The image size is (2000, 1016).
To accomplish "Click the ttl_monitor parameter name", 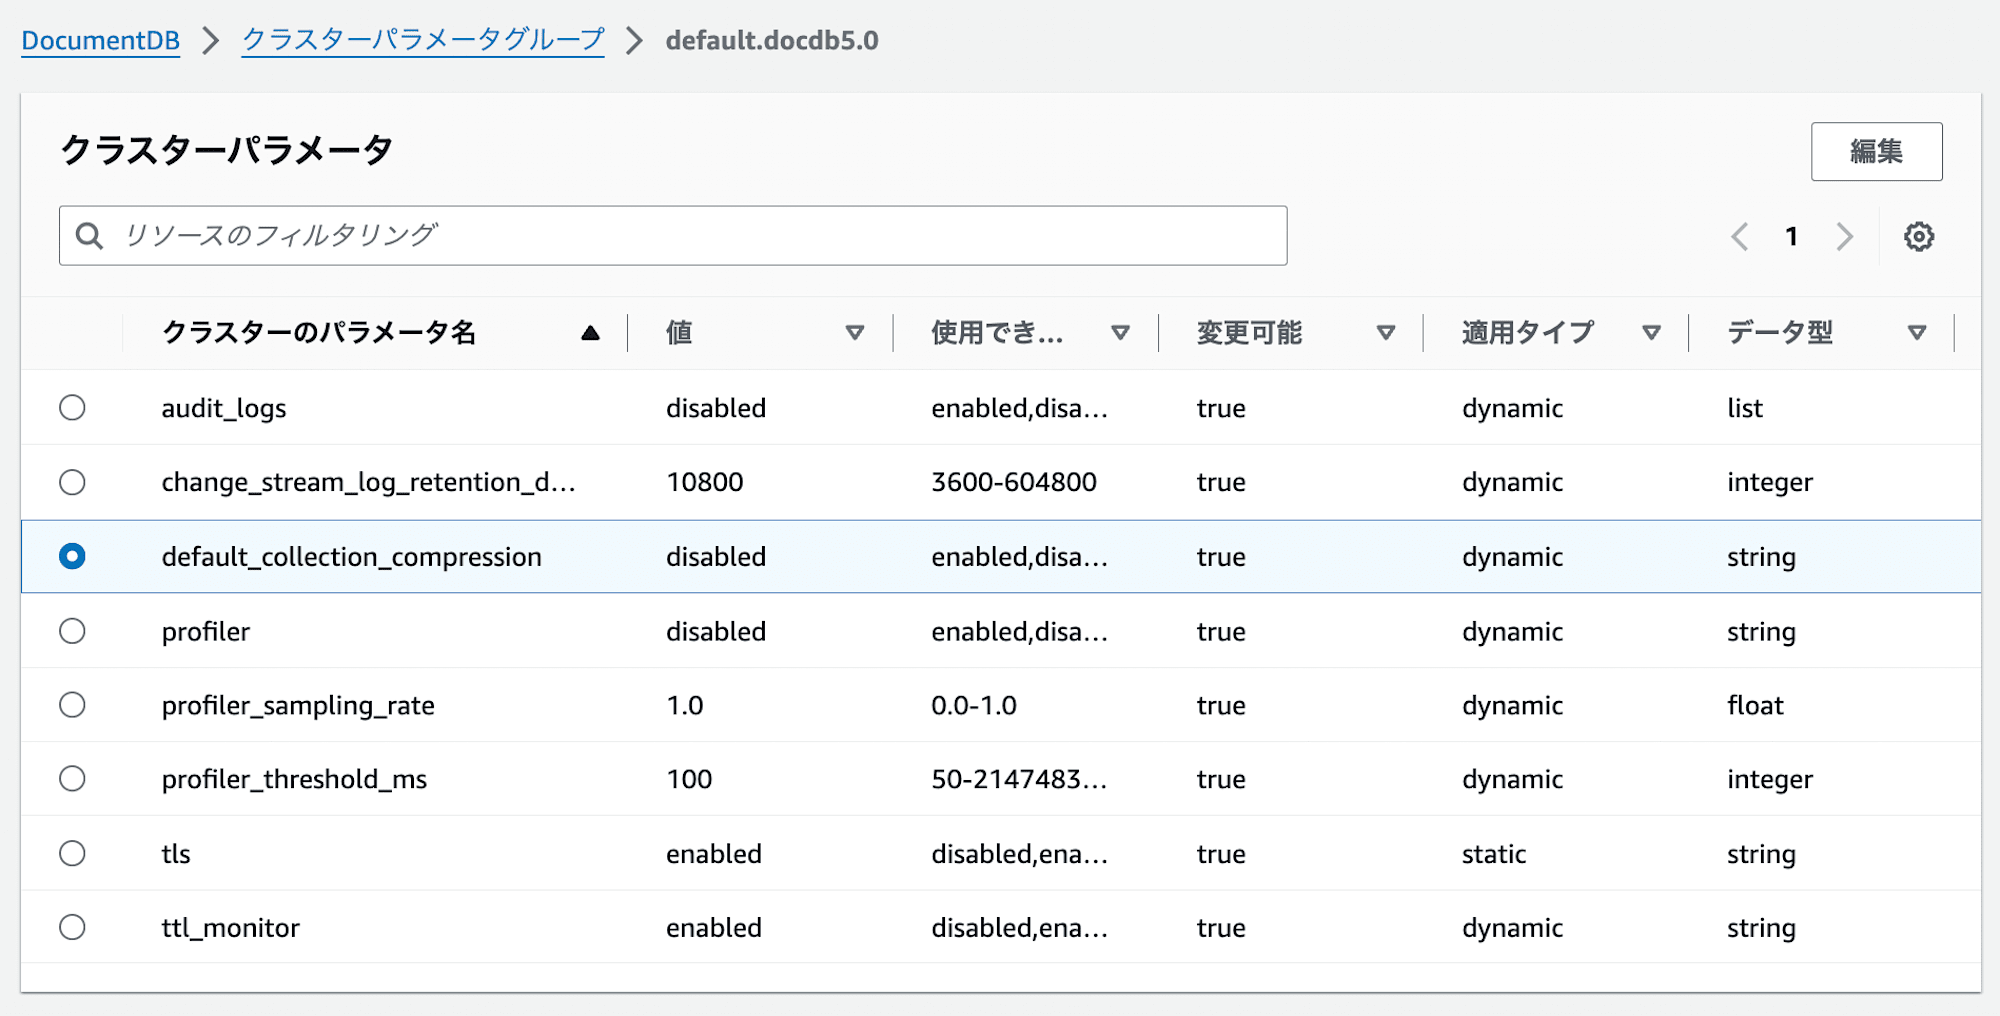I will pyautogui.click(x=230, y=928).
